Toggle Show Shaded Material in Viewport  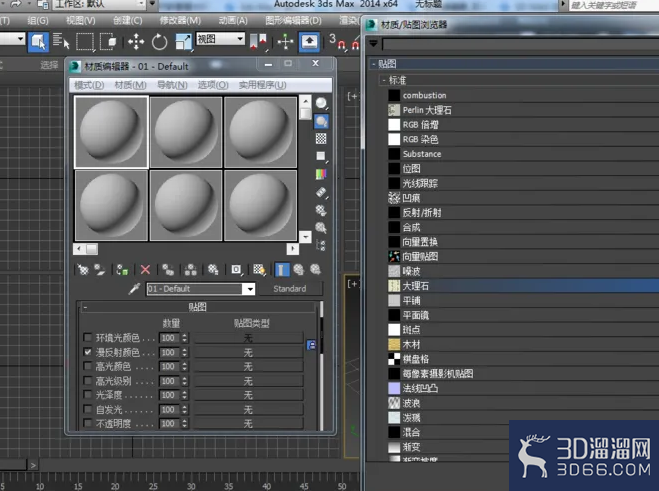pyautogui.click(x=259, y=269)
